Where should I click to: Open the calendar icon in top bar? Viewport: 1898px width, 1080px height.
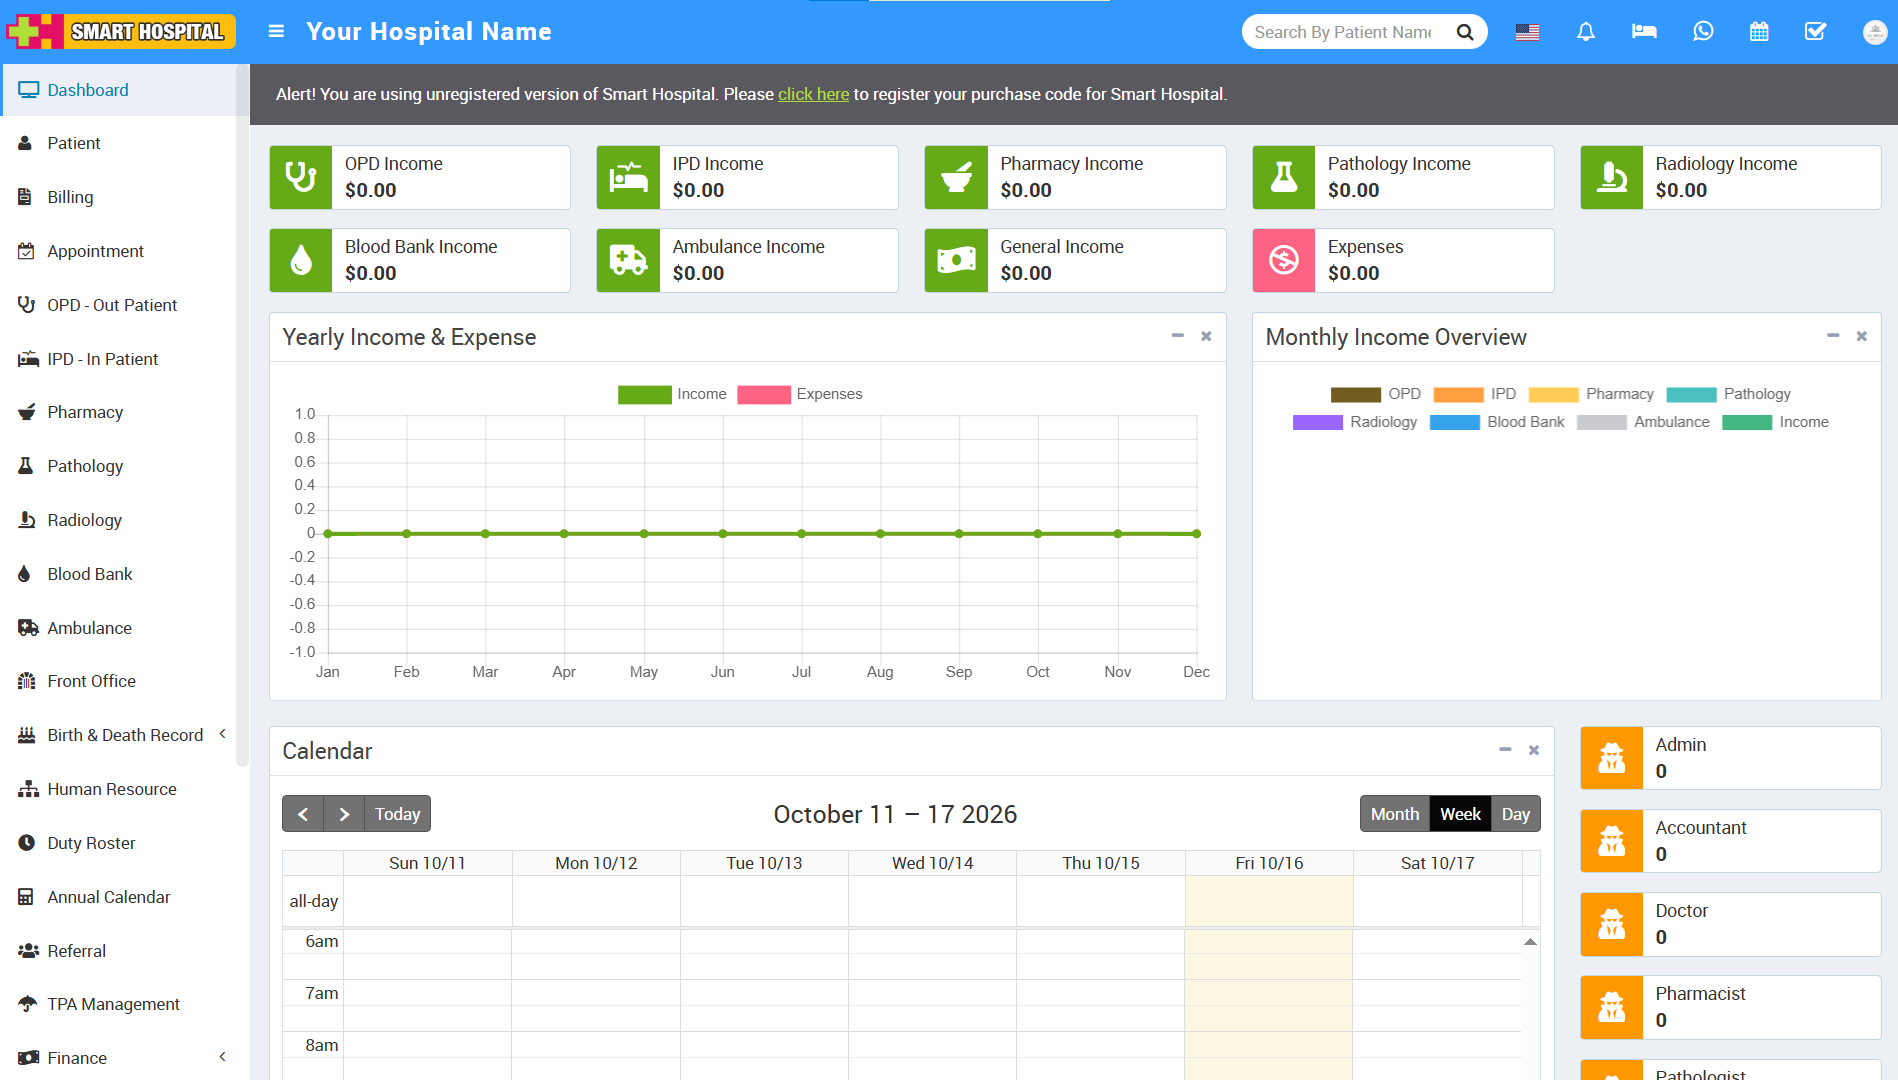tap(1759, 32)
